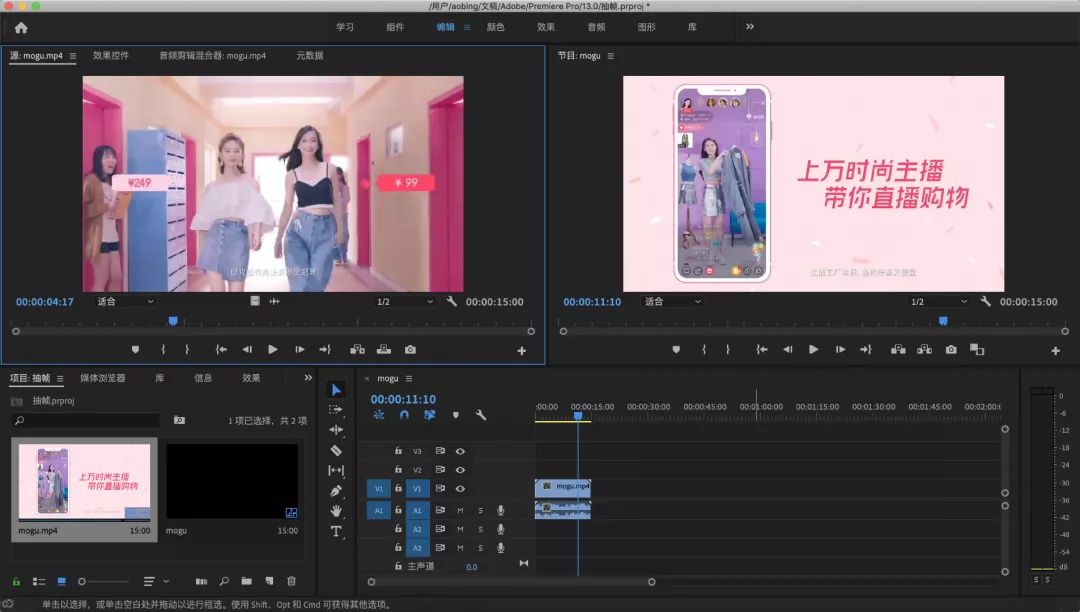The width and height of the screenshot is (1080, 612).
Task: Choose the Pen tool
Action: [x=336, y=491]
